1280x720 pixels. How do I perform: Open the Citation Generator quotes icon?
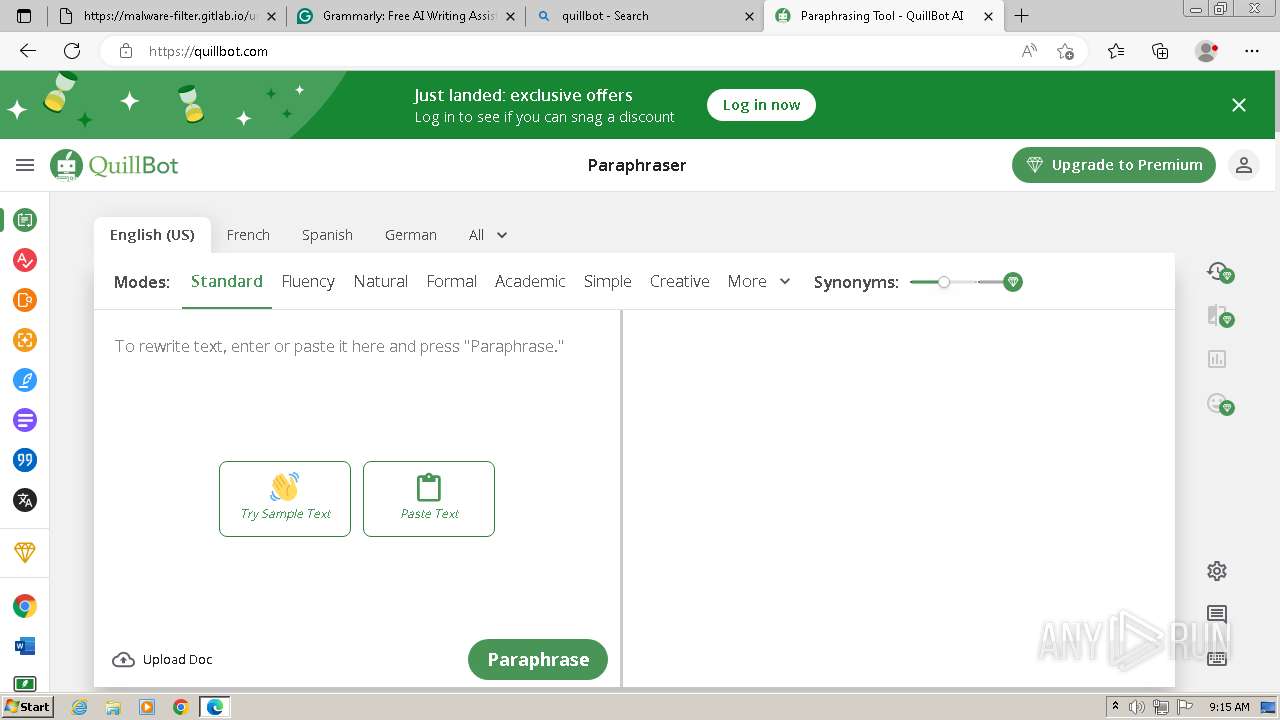(25, 460)
